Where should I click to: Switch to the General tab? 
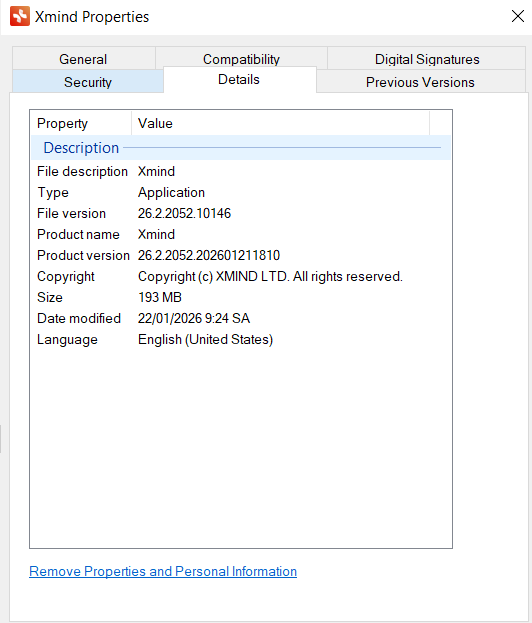coord(83,58)
